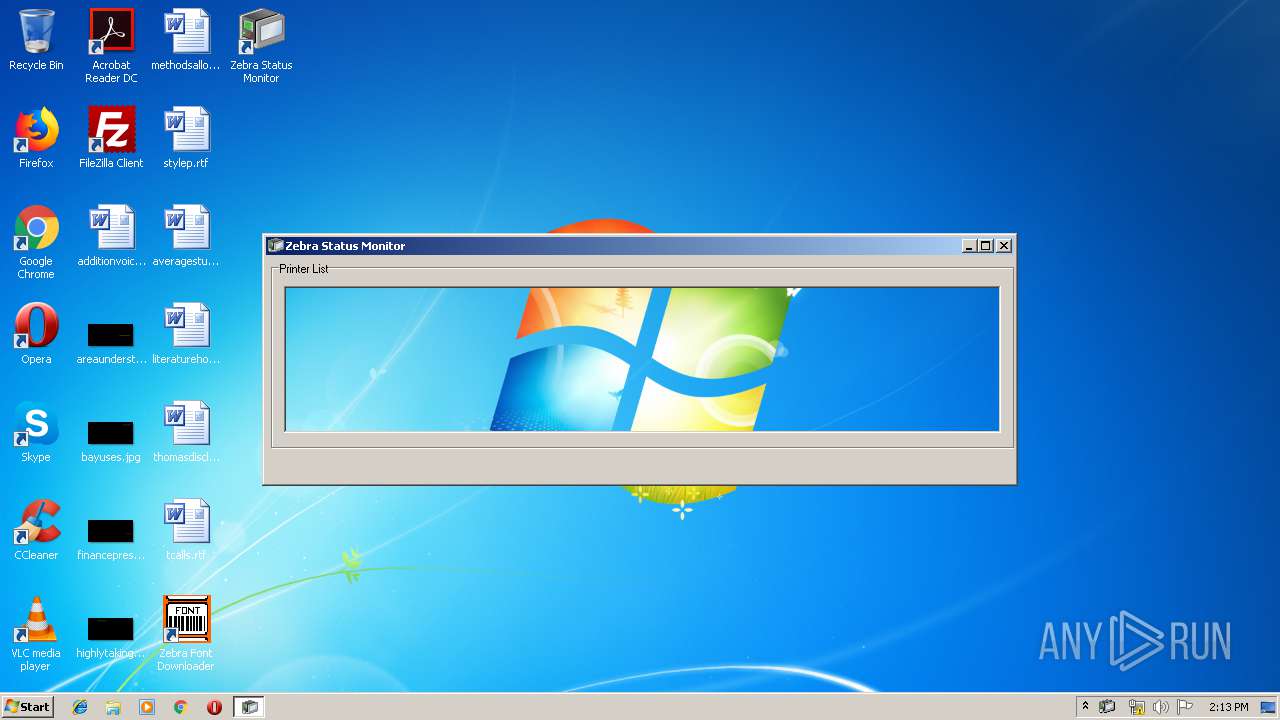Open Chrome from the taskbar

pyautogui.click(x=180, y=707)
